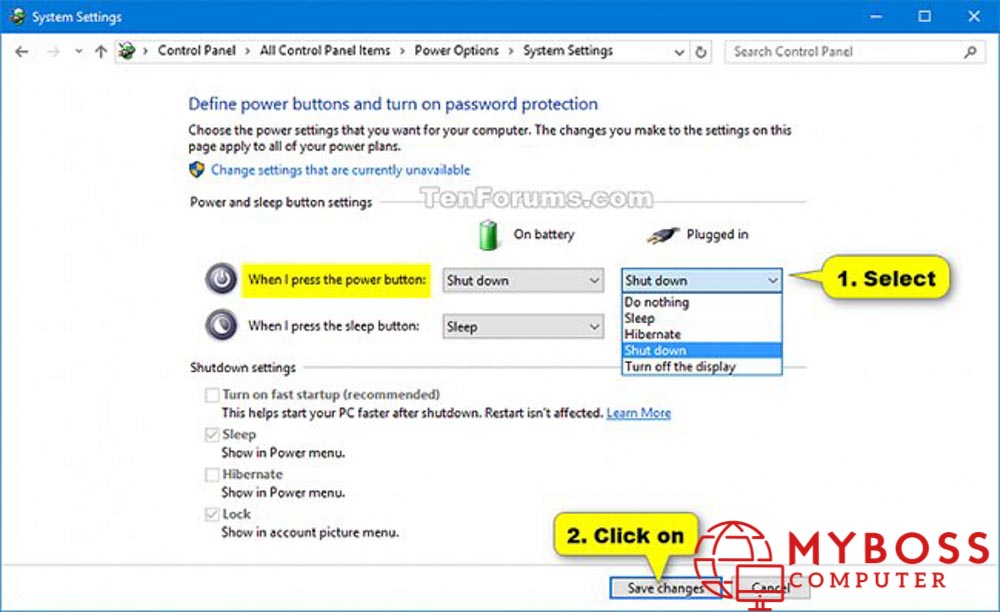Click the power button icon
1000x612 pixels.
pos(221,279)
